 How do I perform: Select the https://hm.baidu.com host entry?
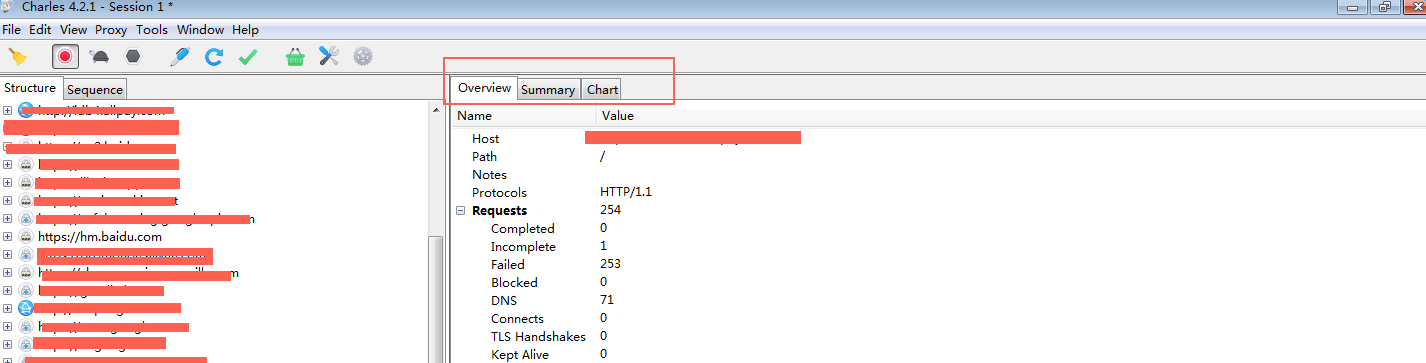pyautogui.click(x=100, y=237)
